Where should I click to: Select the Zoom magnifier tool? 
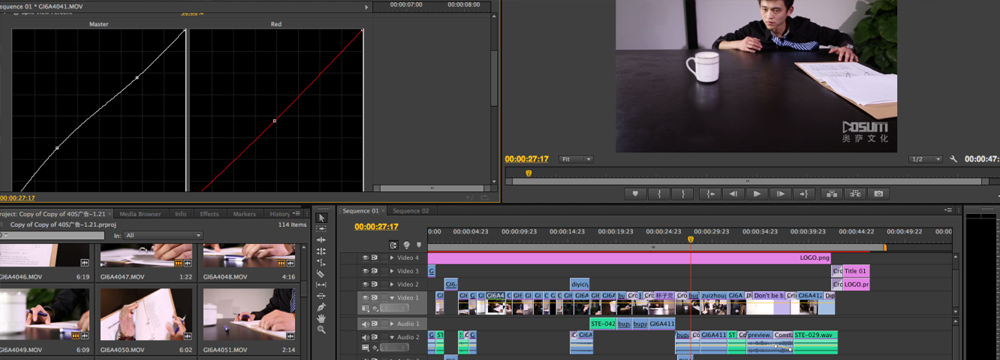pyautogui.click(x=321, y=329)
